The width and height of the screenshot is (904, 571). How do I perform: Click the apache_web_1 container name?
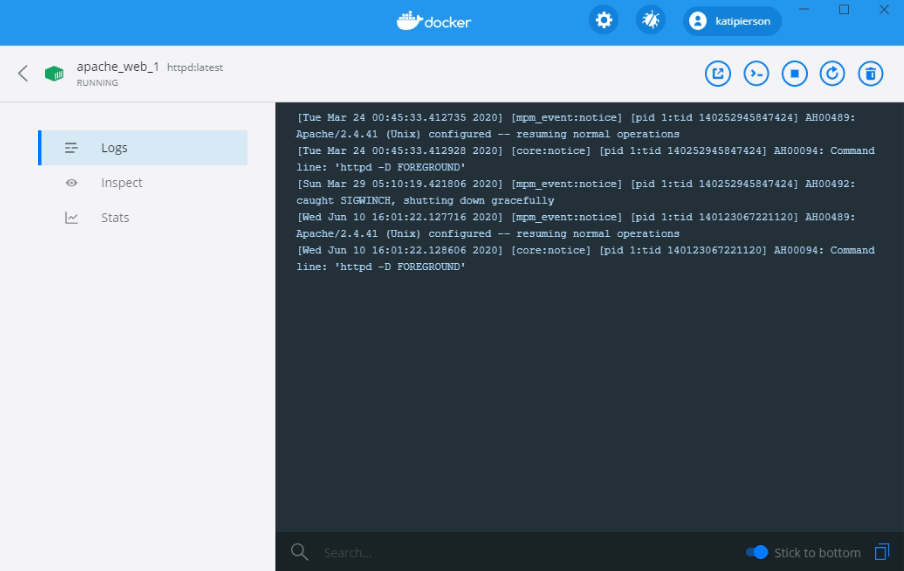[x=117, y=66]
